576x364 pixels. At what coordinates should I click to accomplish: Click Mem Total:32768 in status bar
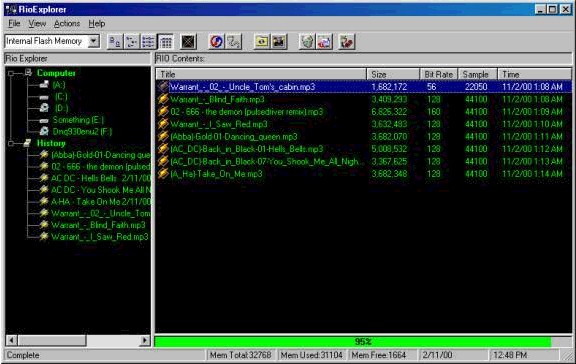pyautogui.click(x=240, y=355)
